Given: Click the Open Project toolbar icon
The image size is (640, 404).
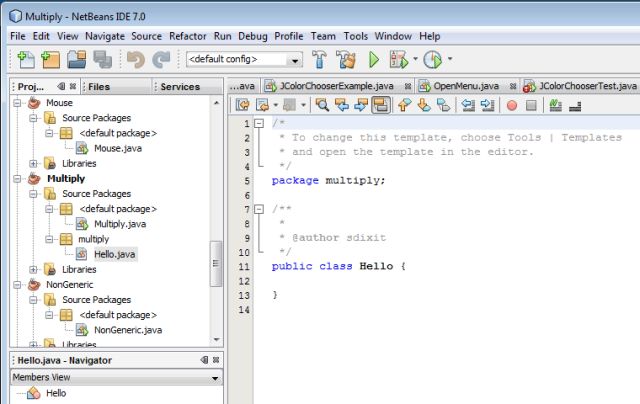Looking at the screenshot, I should click(x=77, y=60).
